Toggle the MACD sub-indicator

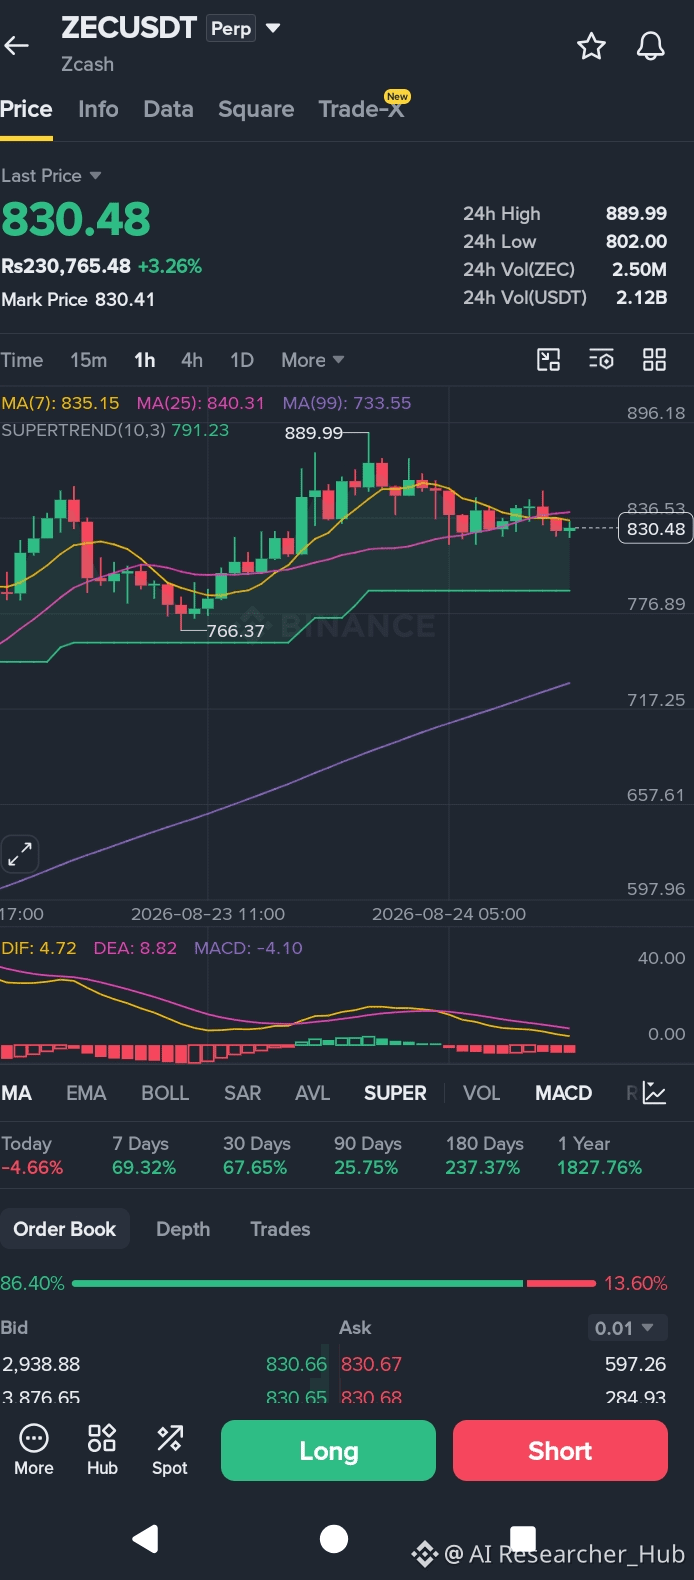pos(563,1093)
